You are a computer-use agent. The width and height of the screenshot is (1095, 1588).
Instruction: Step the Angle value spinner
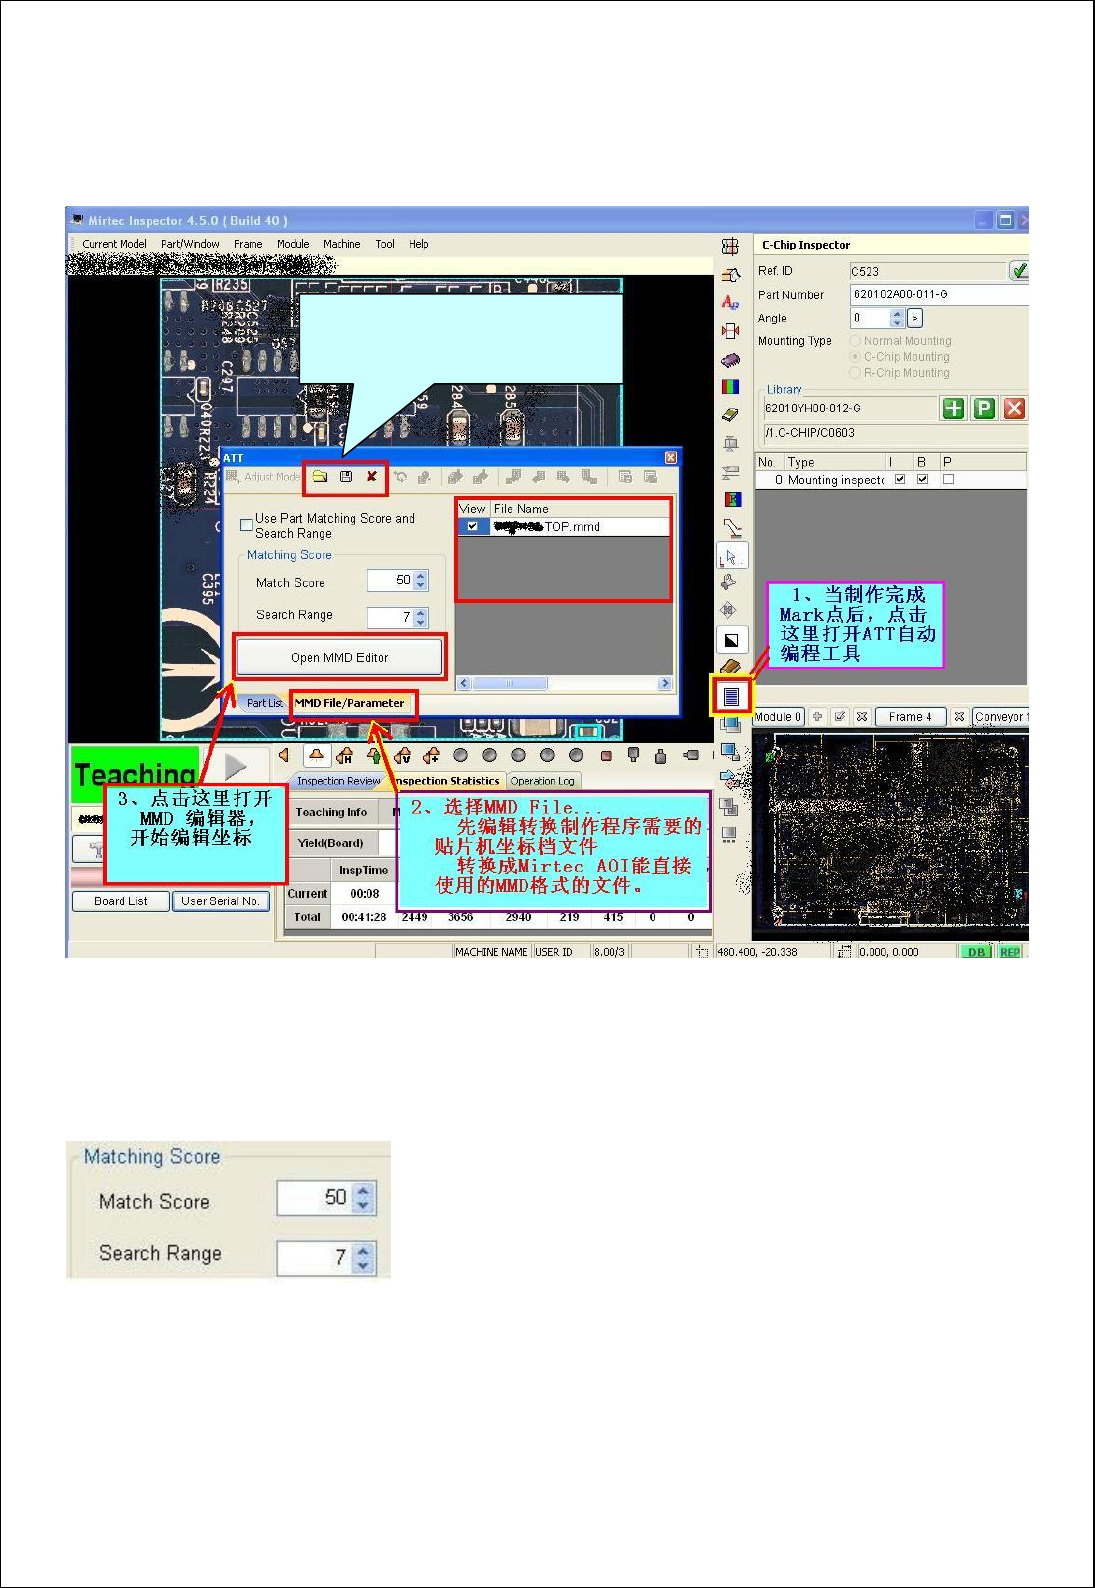[897, 318]
